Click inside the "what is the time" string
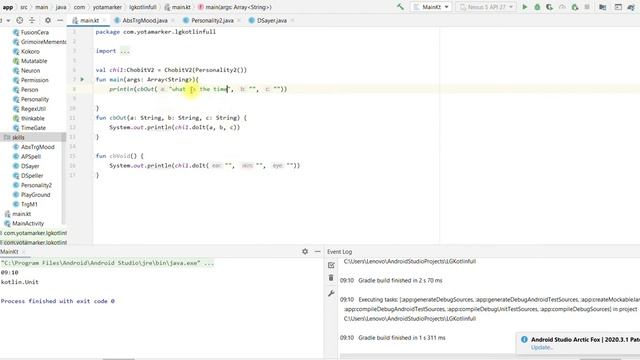Viewport: 640px width, 360px height. pyautogui.click(x=200, y=89)
